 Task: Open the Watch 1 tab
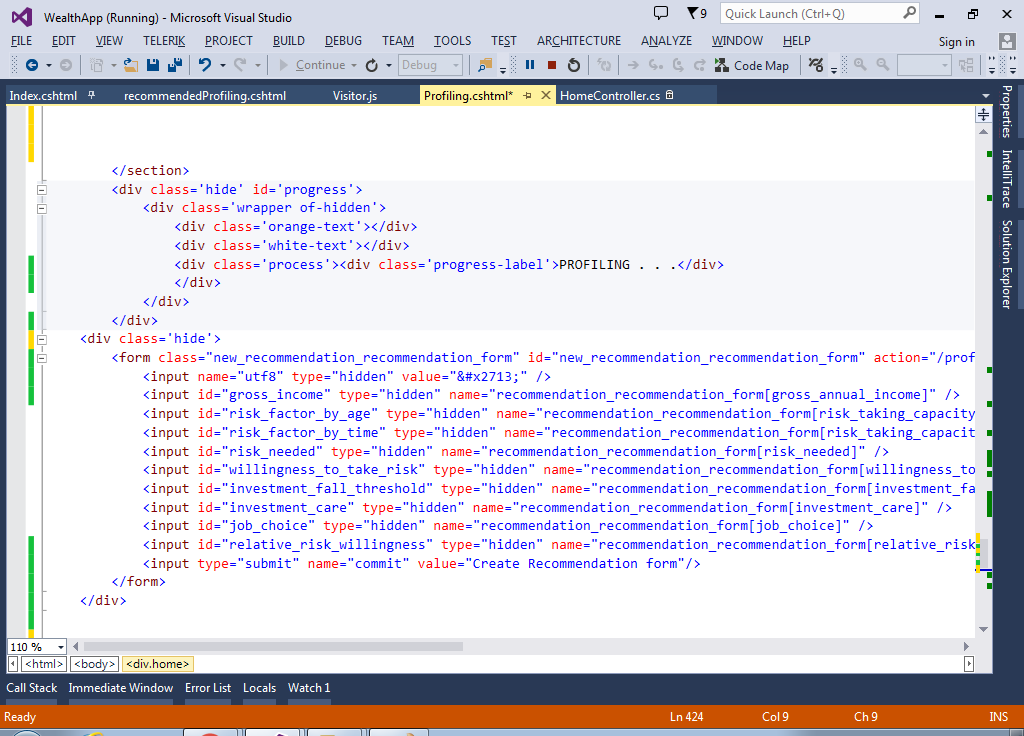pos(309,688)
